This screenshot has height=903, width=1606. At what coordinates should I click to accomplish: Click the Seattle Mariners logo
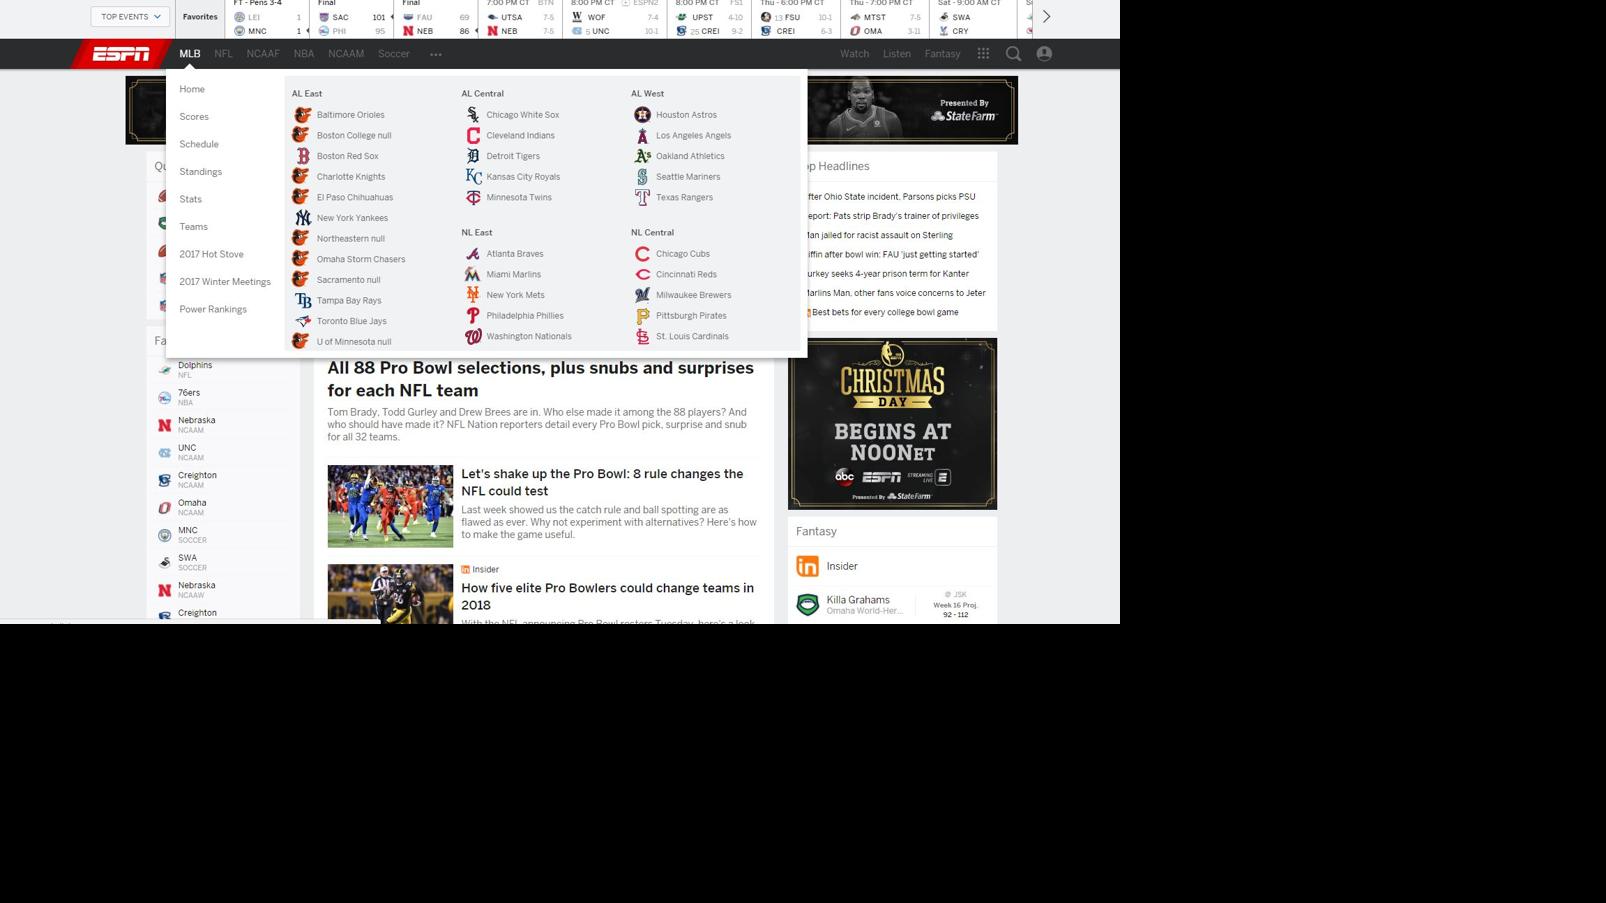point(642,177)
